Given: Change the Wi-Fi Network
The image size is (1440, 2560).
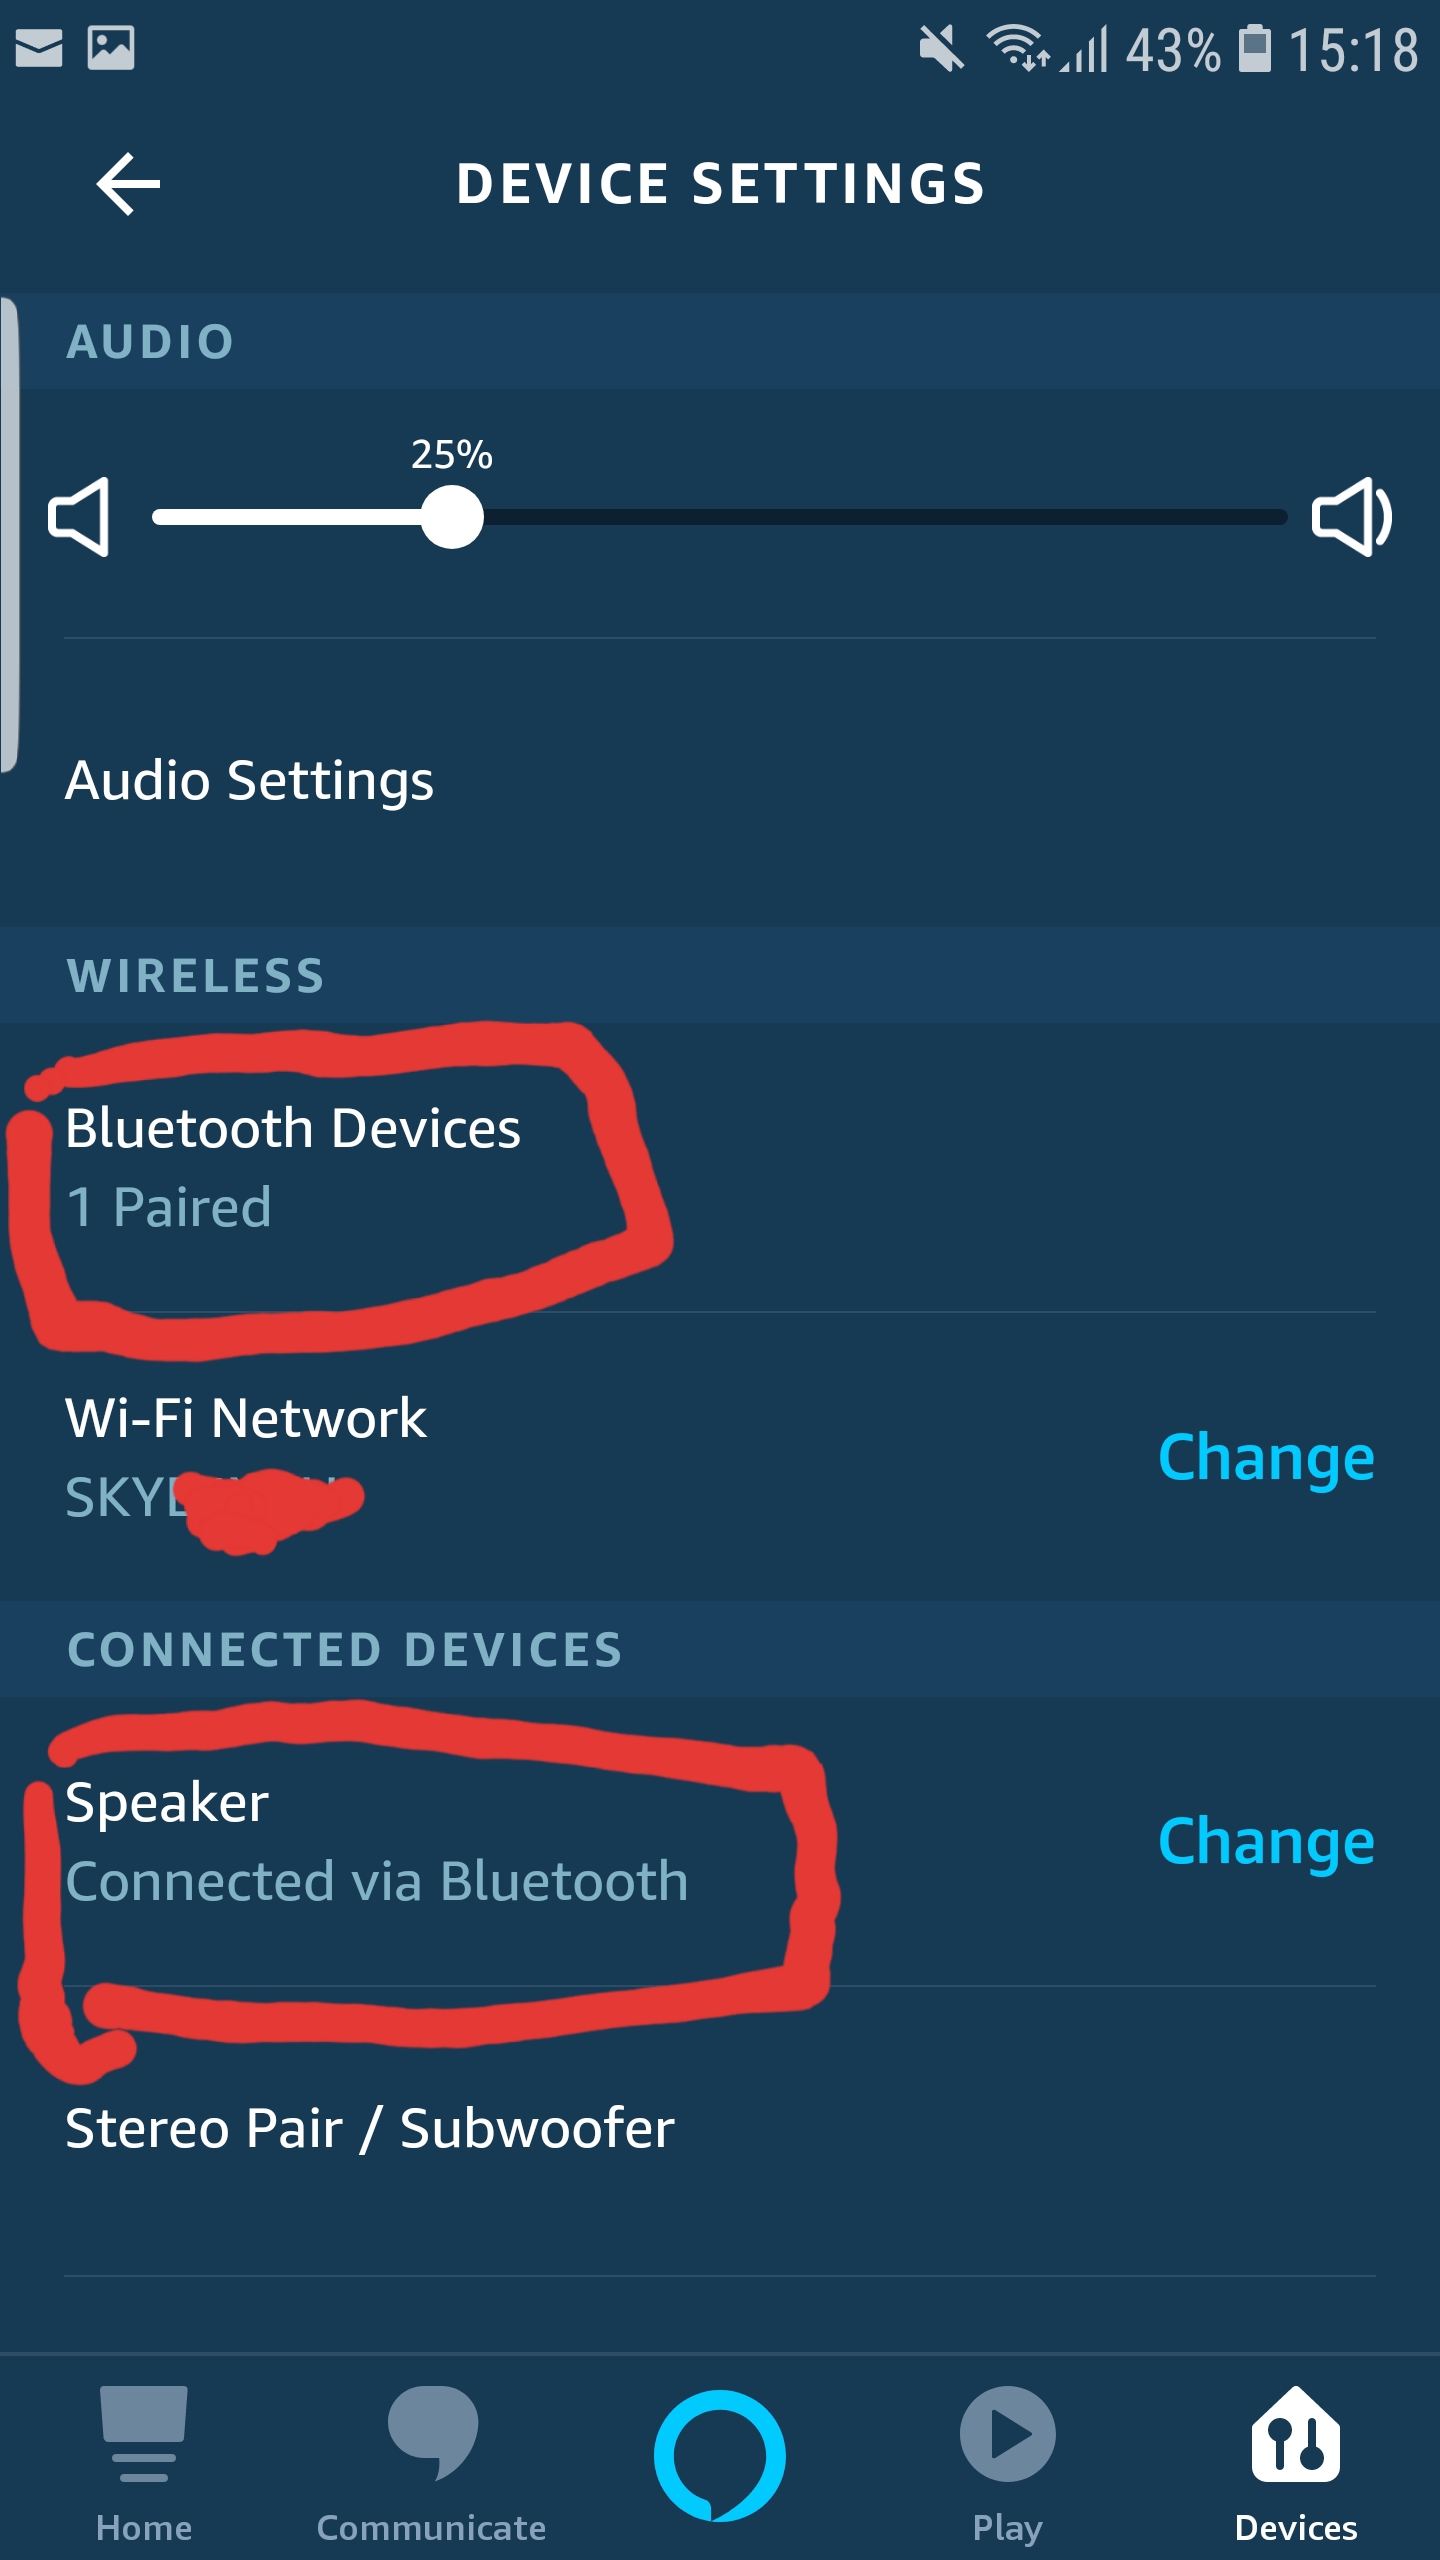Looking at the screenshot, I should [1266, 1458].
